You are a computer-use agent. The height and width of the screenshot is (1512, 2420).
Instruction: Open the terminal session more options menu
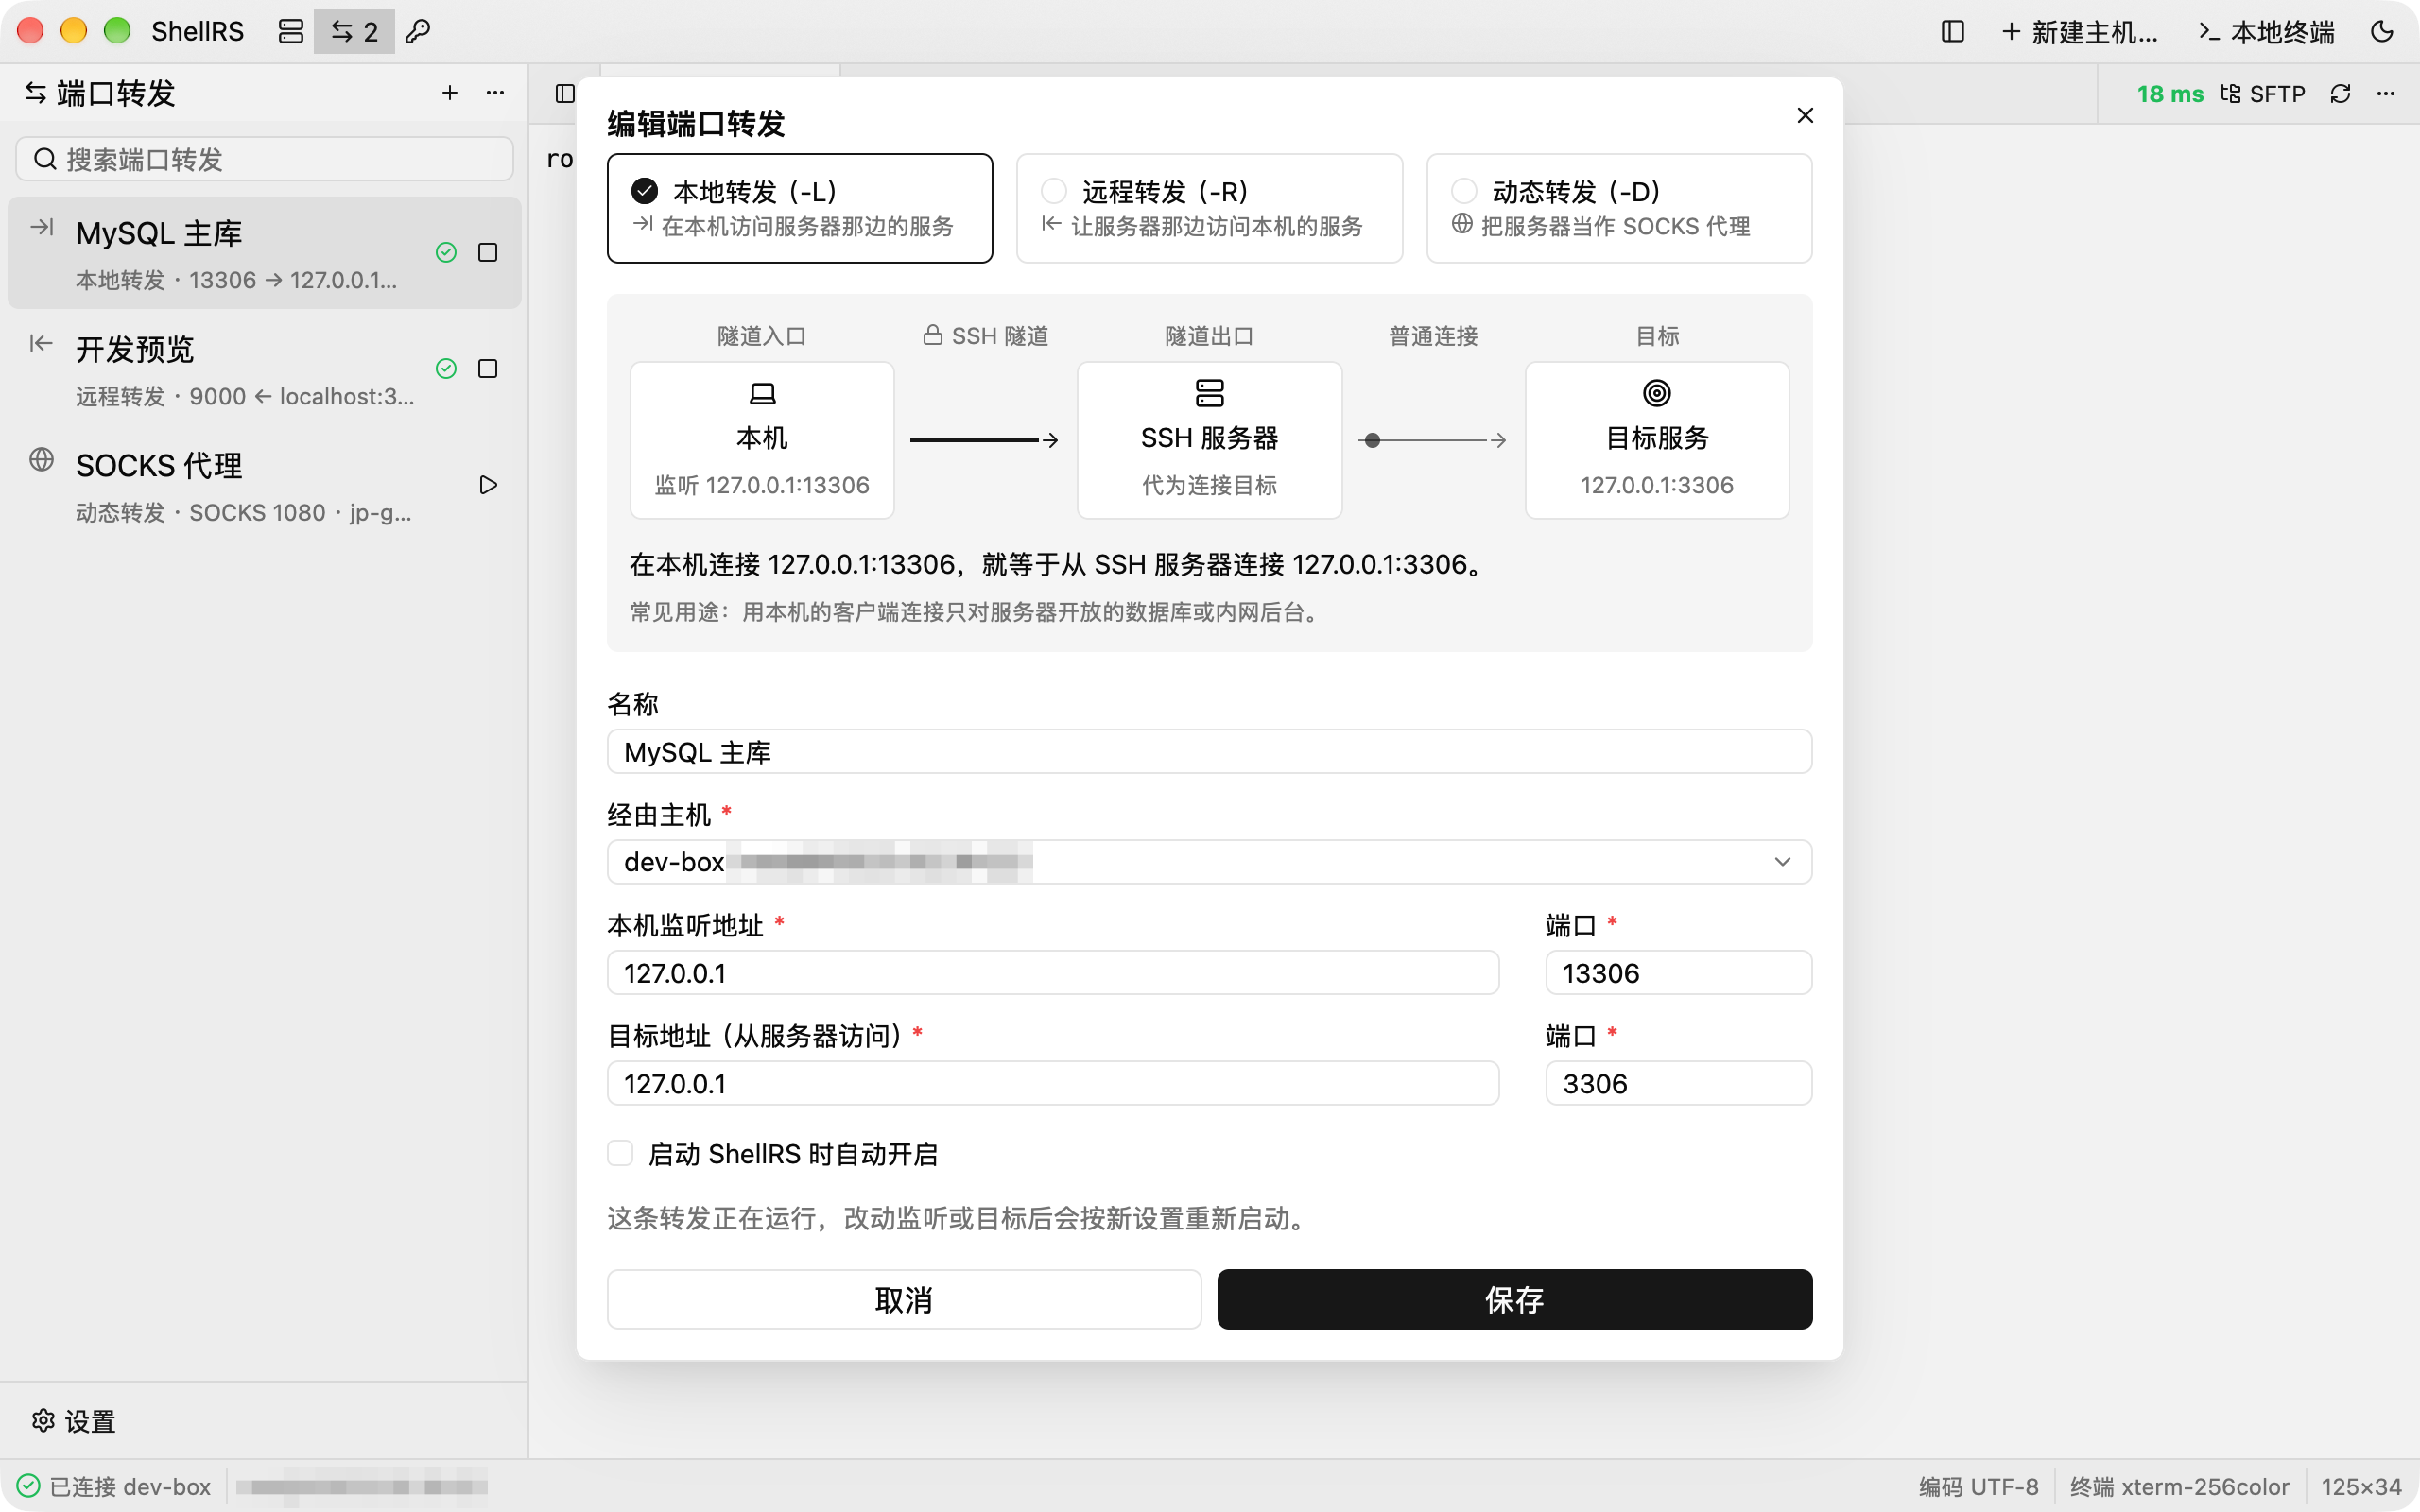[2386, 94]
